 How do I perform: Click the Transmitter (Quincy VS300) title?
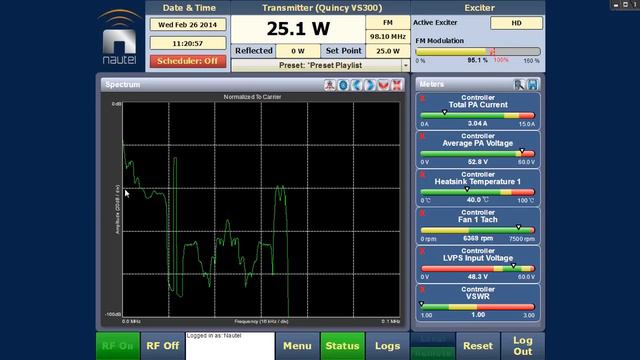tap(322, 8)
